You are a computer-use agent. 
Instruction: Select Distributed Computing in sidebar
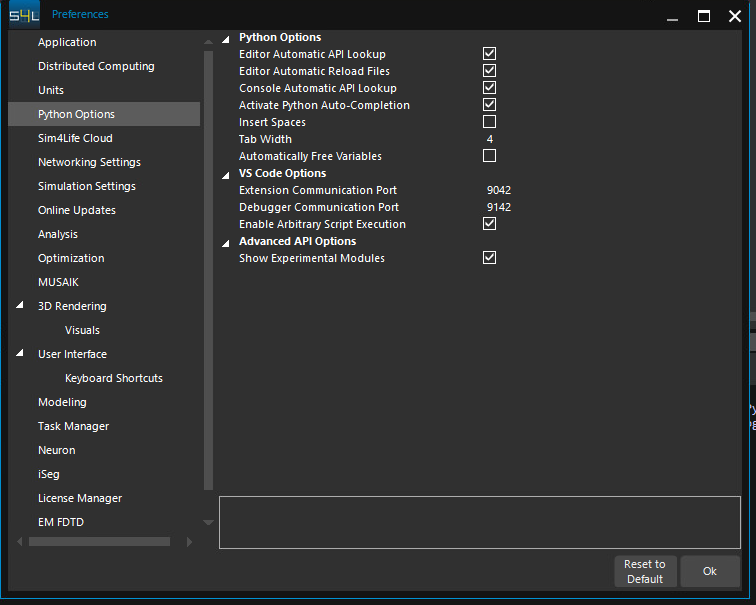(x=96, y=66)
